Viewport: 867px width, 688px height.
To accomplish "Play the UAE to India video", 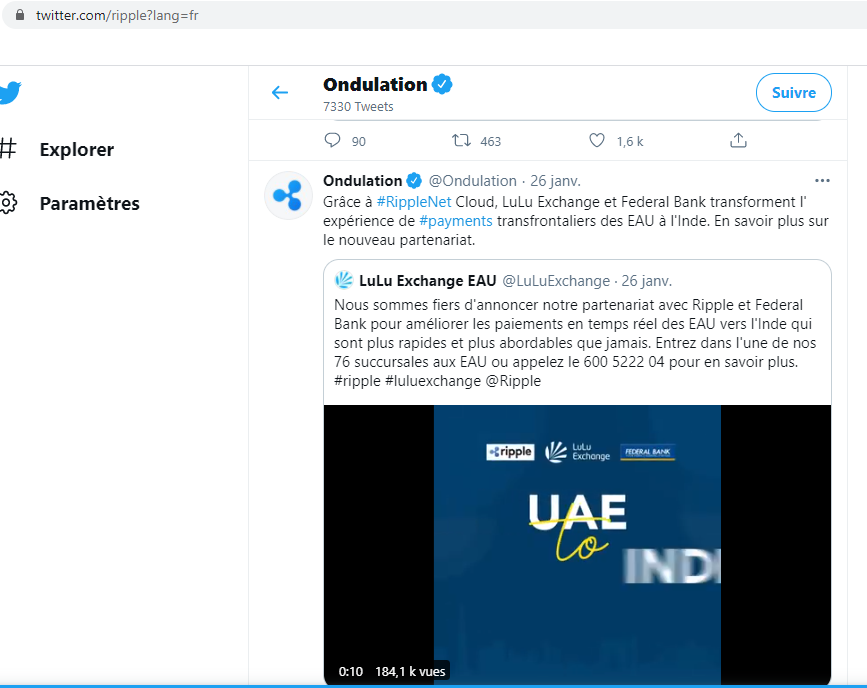I will [x=577, y=545].
